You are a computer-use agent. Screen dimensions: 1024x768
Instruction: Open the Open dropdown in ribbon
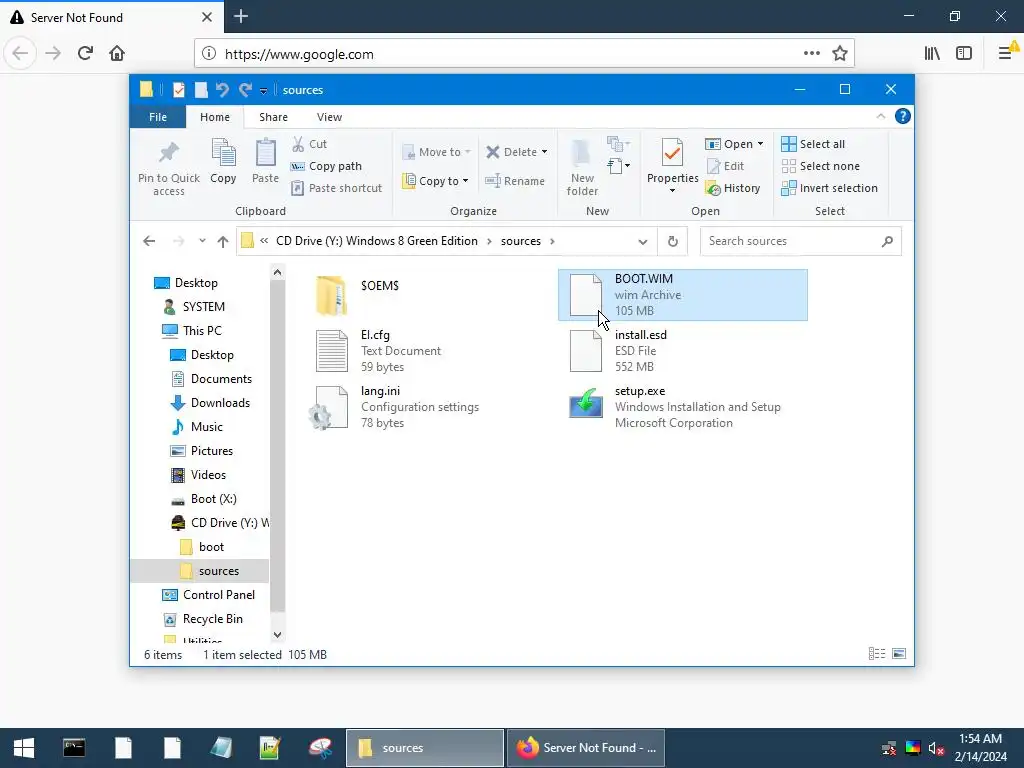tap(735, 144)
